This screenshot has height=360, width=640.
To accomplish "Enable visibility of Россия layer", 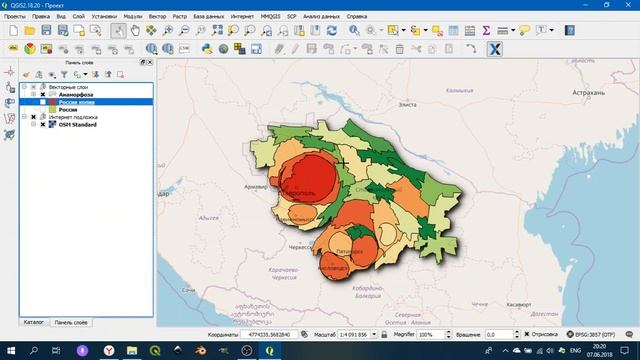I will coord(43,109).
